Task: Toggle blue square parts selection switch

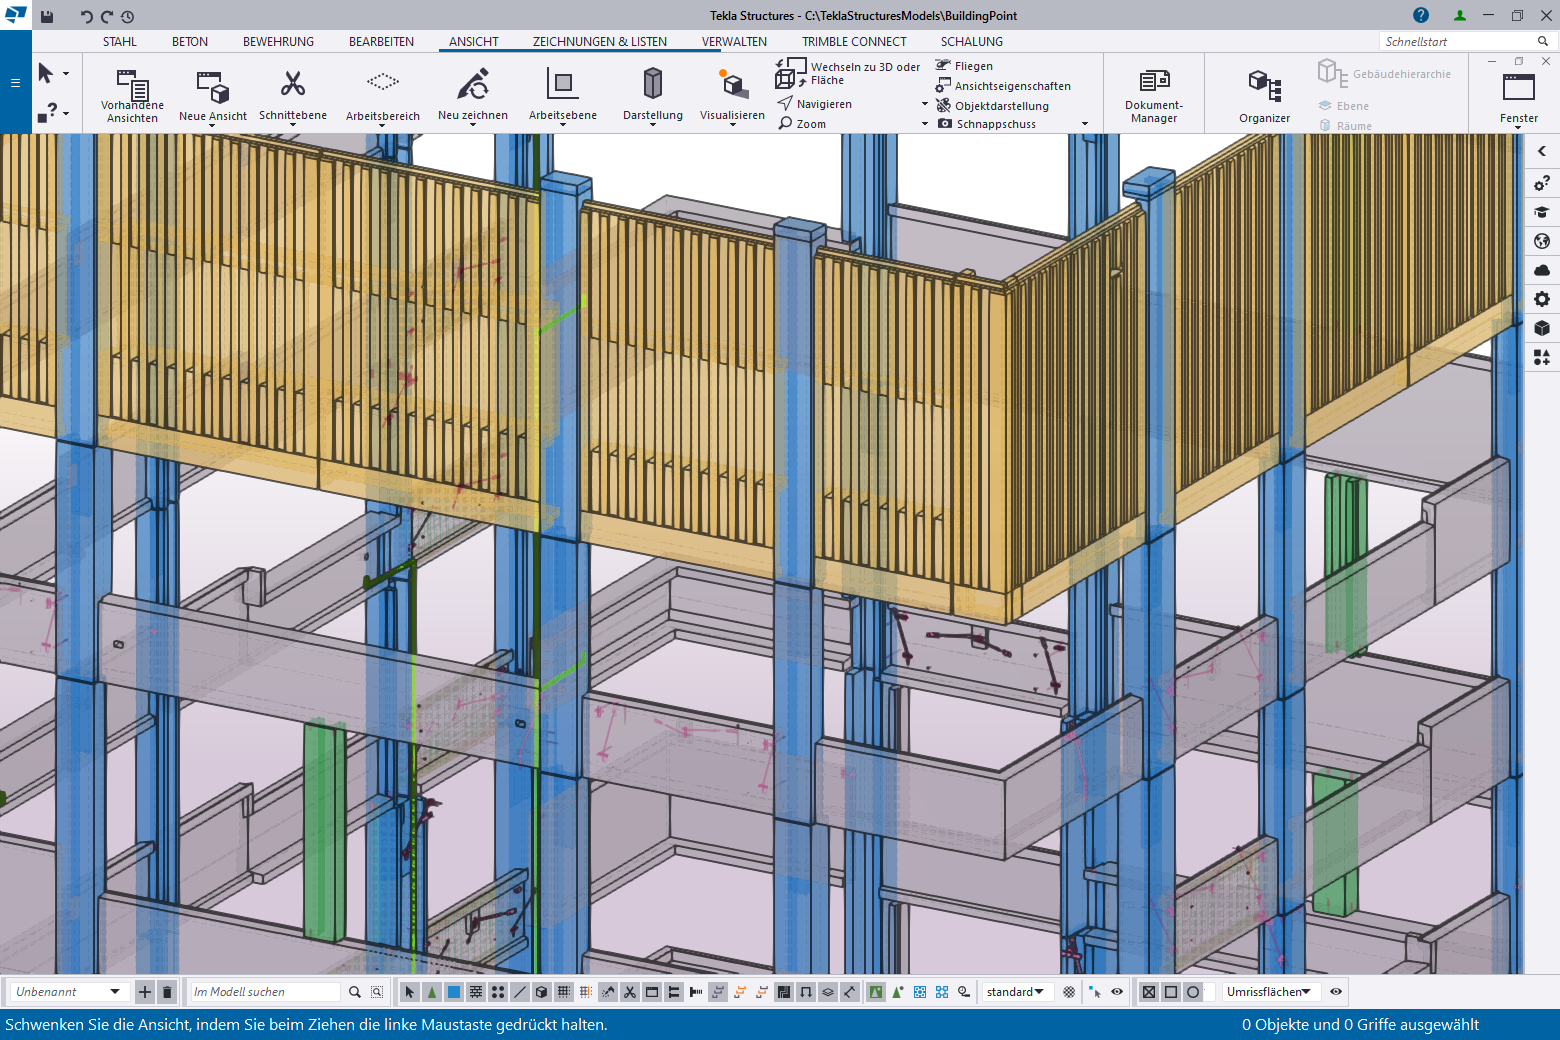Action: 453,992
